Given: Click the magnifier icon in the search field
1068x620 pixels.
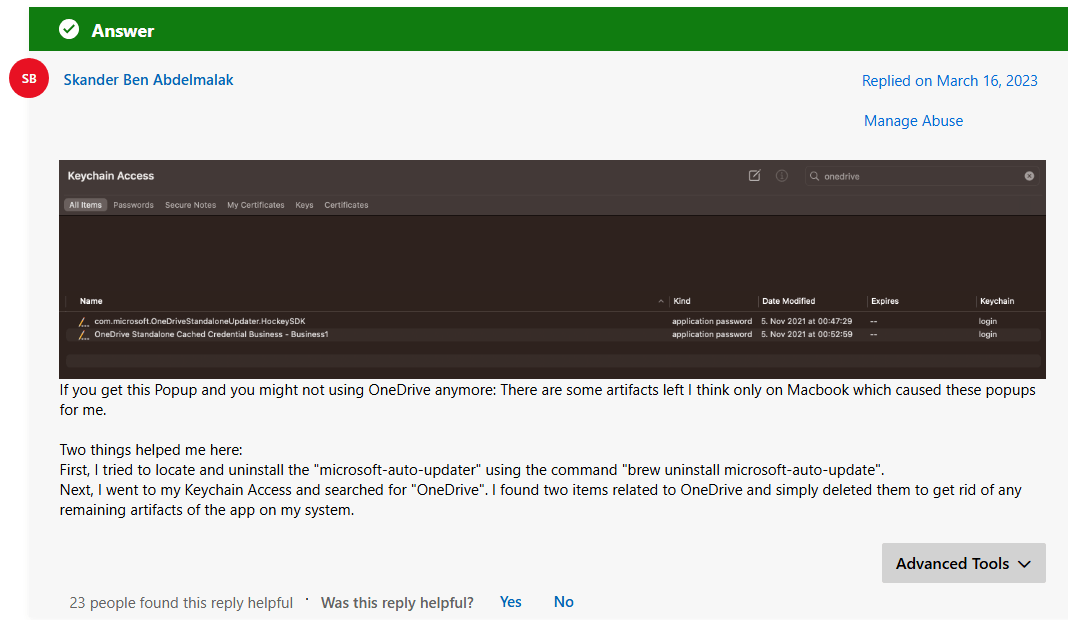Looking at the screenshot, I should 816,175.
